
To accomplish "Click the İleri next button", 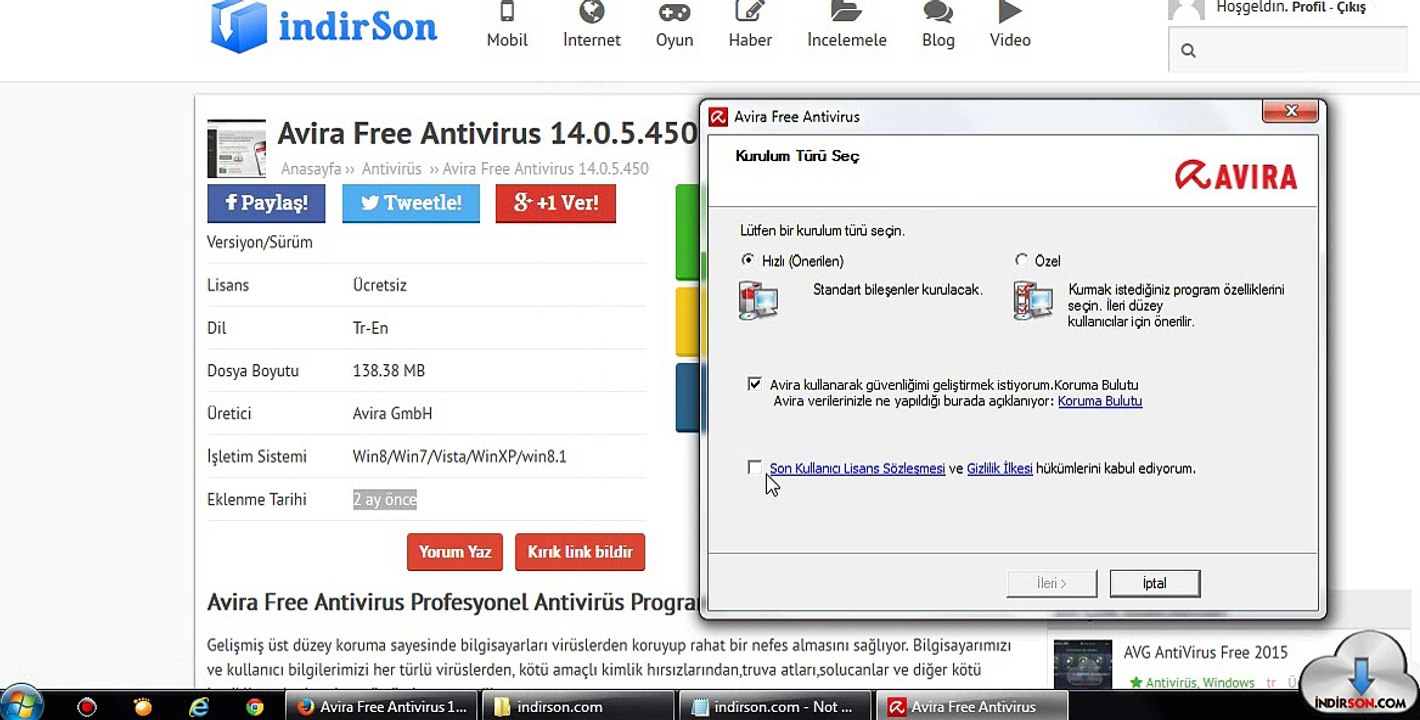I will (x=1052, y=583).
